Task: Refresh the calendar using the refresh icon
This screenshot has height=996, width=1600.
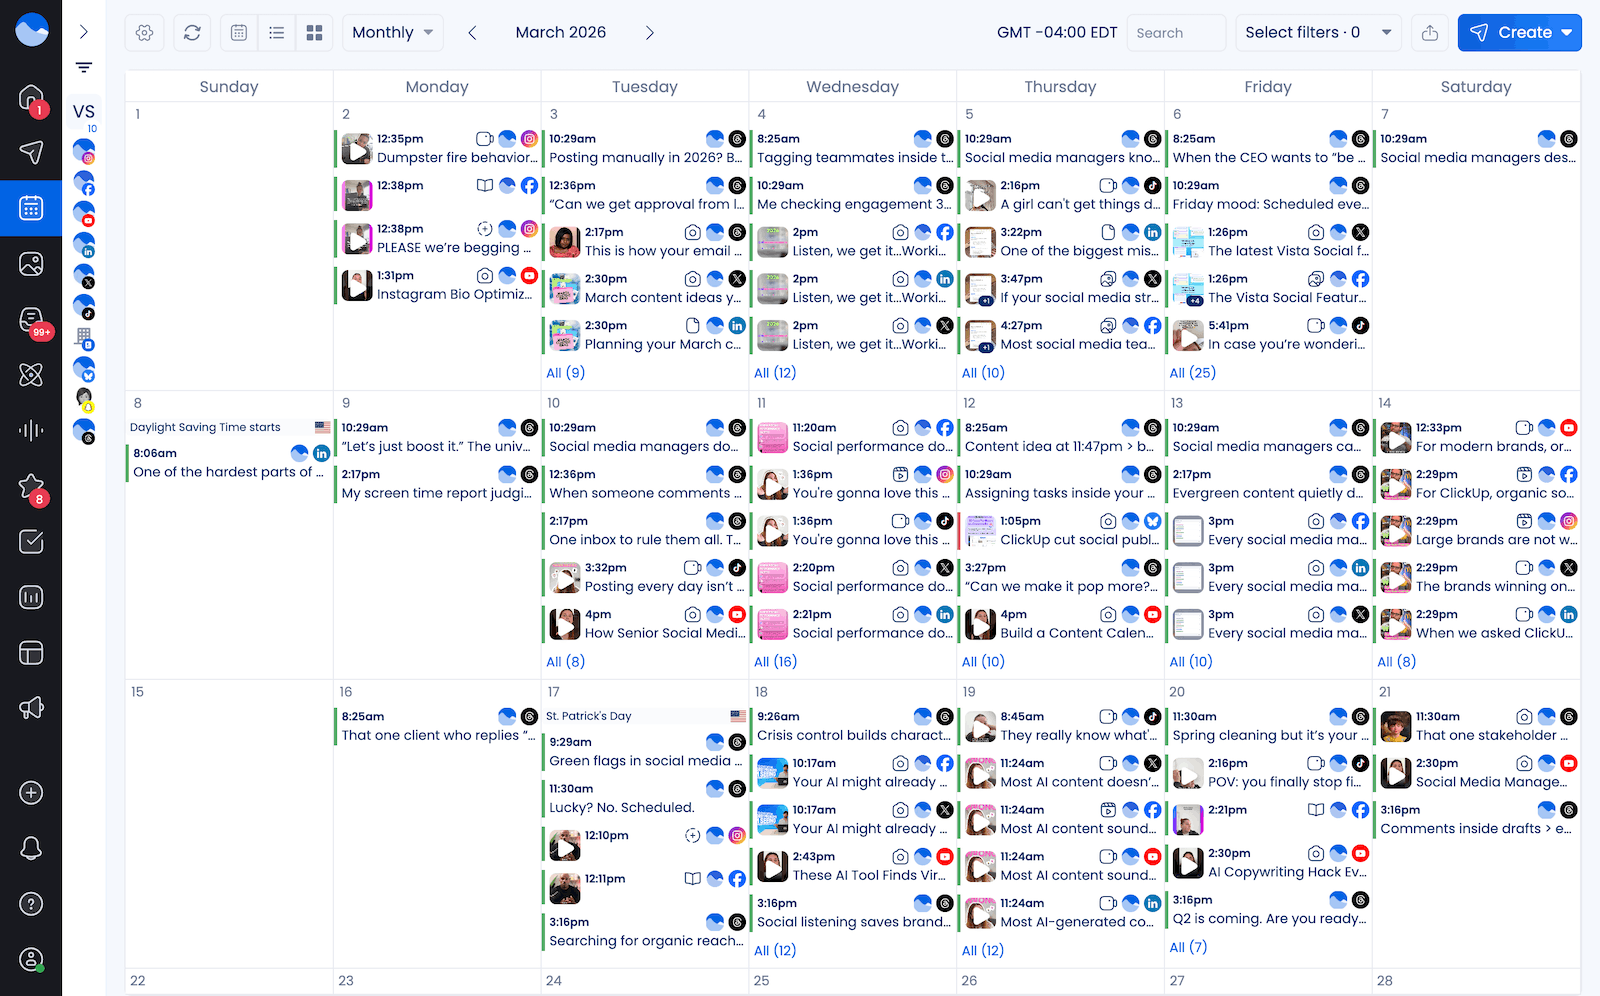Action: tap(191, 32)
